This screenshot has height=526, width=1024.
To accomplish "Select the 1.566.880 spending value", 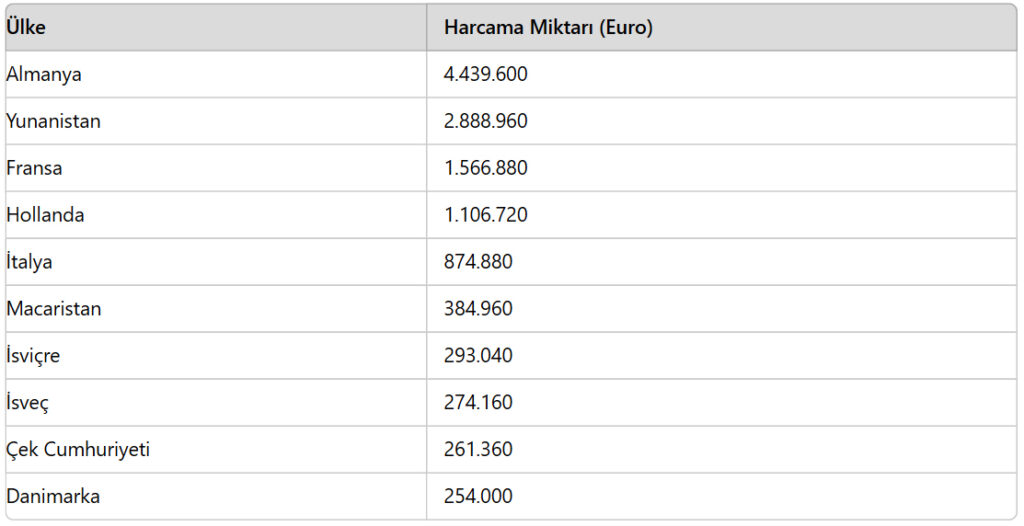I will 485,168.
